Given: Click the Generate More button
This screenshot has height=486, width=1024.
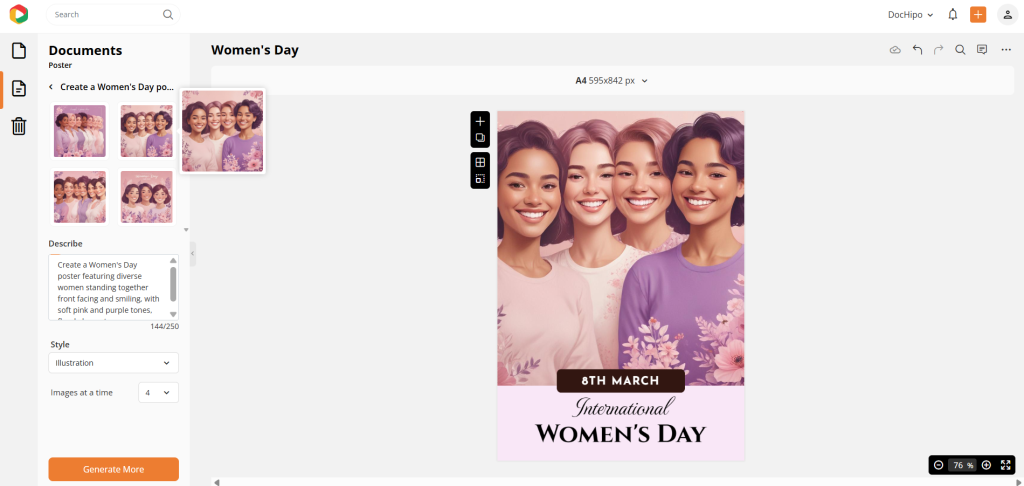Looking at the screenshot, I should pos(114,469).
